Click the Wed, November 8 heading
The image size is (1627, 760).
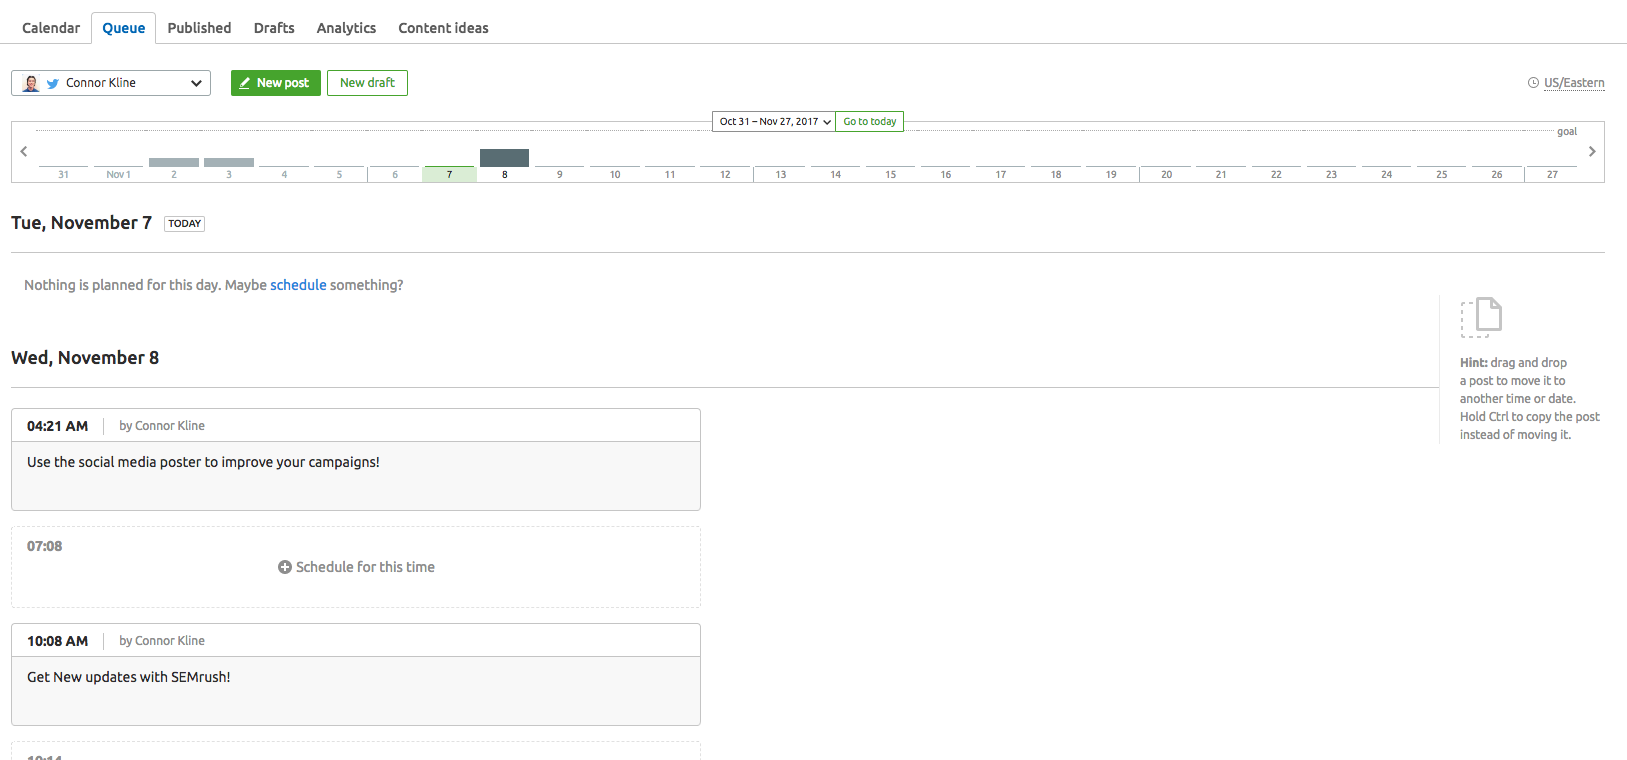85,358
